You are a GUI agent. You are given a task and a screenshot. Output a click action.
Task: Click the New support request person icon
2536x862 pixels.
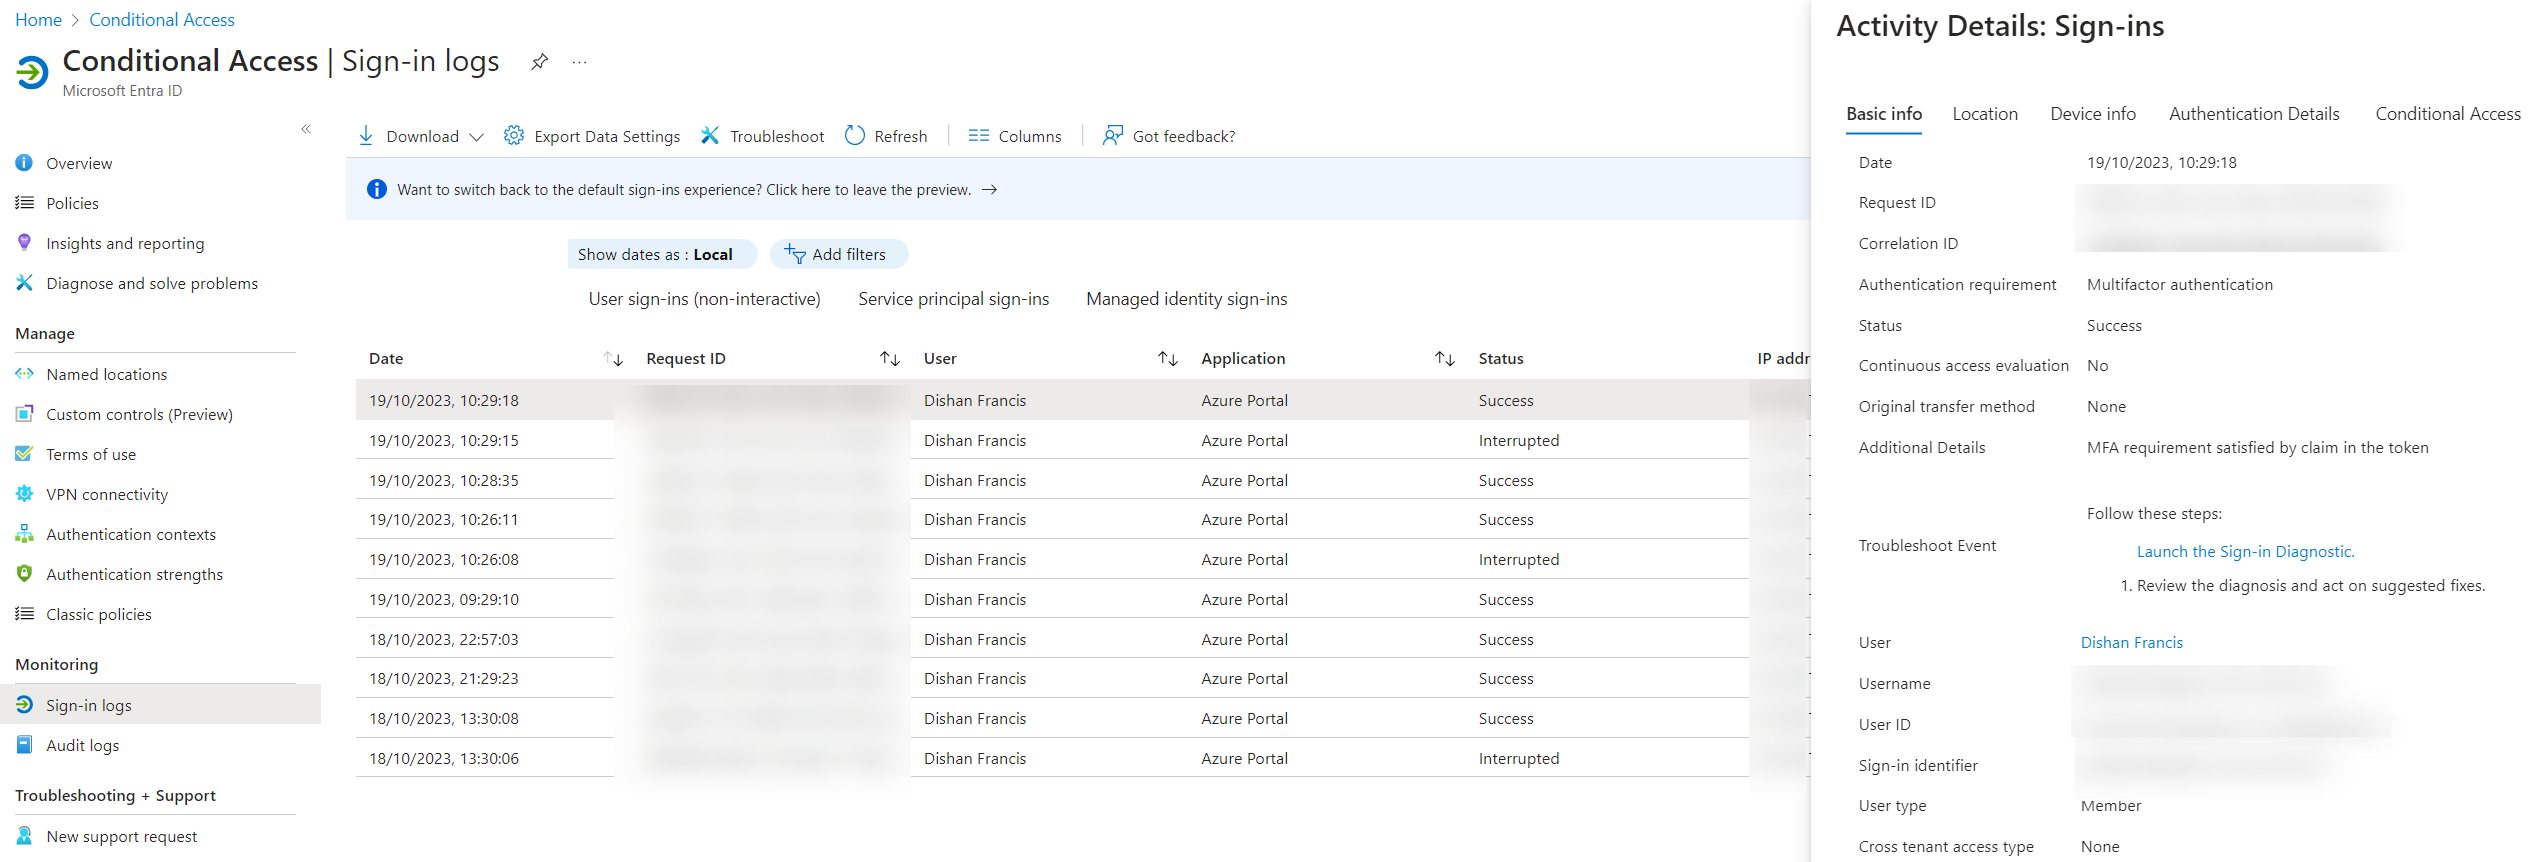24,836
